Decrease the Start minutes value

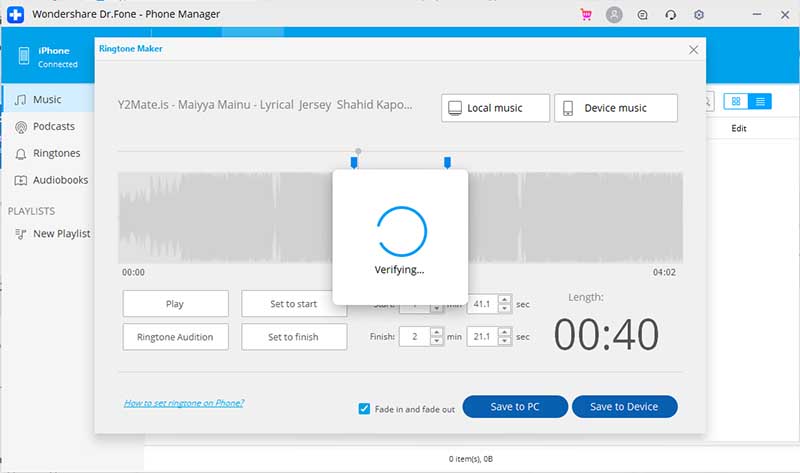[436, 309]
